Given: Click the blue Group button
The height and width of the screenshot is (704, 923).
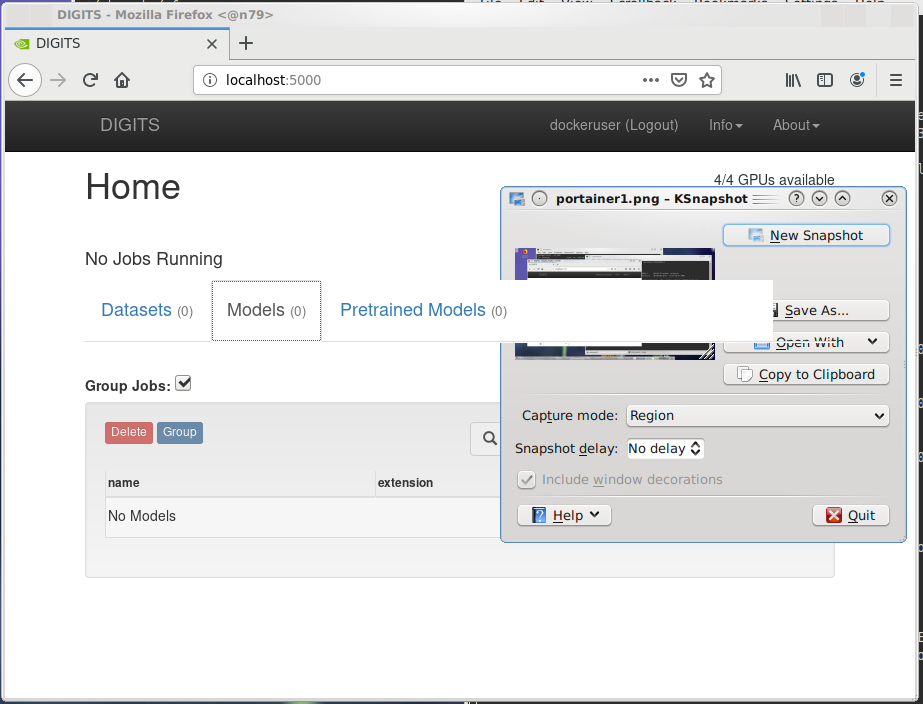Looking at the screenshot, I should coord(180,433).
